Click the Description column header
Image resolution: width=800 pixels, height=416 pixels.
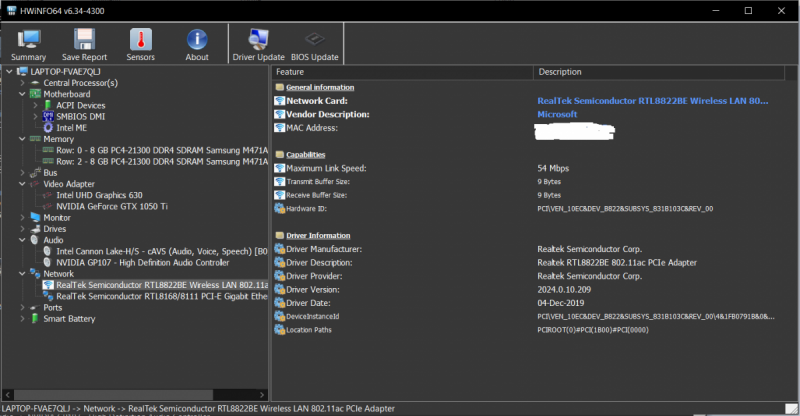(x=659, y=72)
